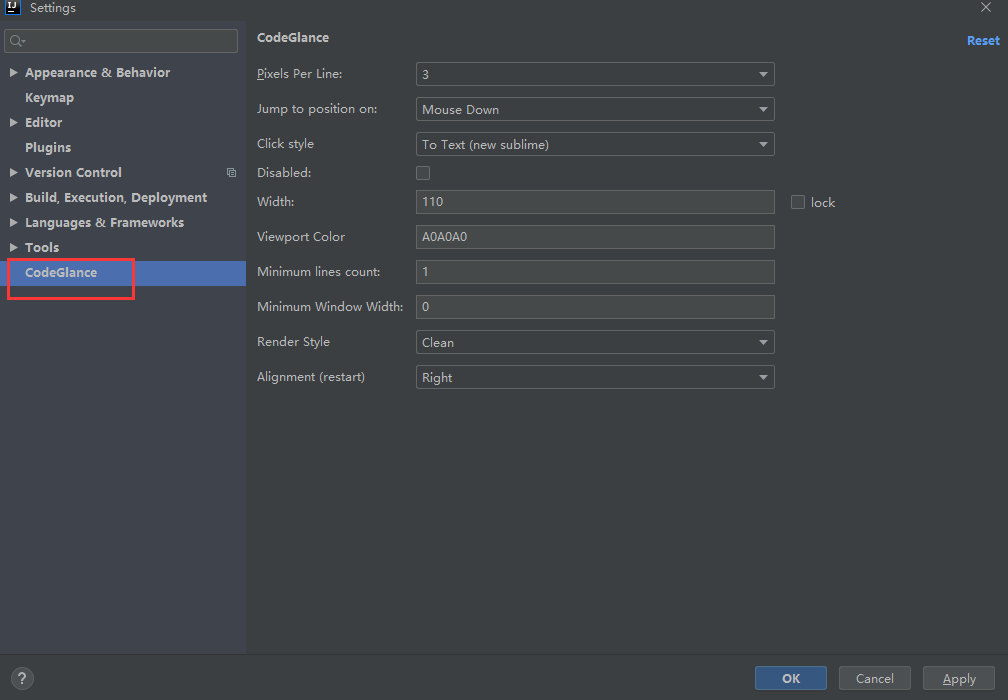1008x700 pixels.
Task: Click the Cancel button
Action: pos(874,678)
